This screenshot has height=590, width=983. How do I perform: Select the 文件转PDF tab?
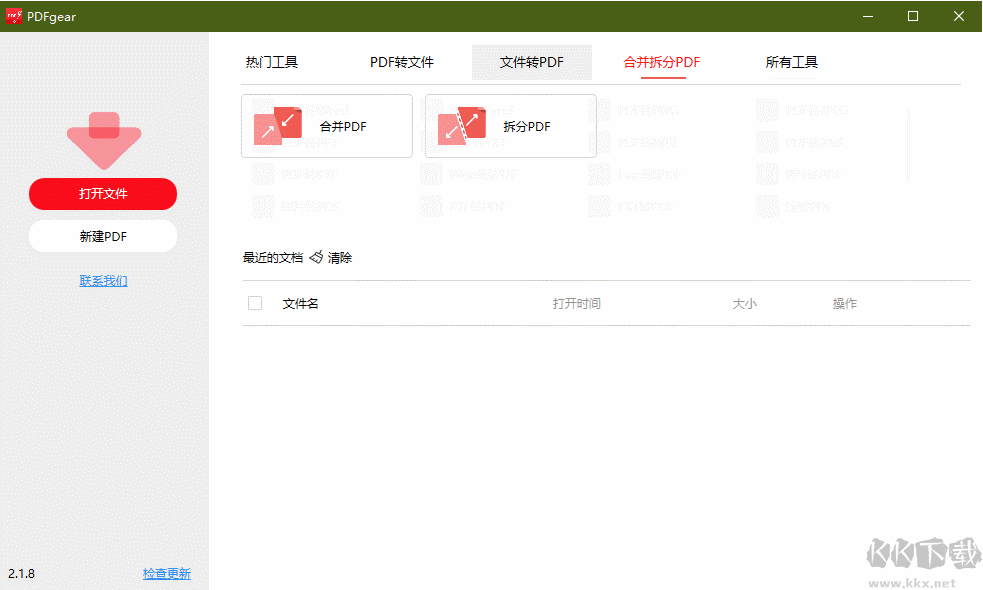pyautogui.click(x=531, y=62)
